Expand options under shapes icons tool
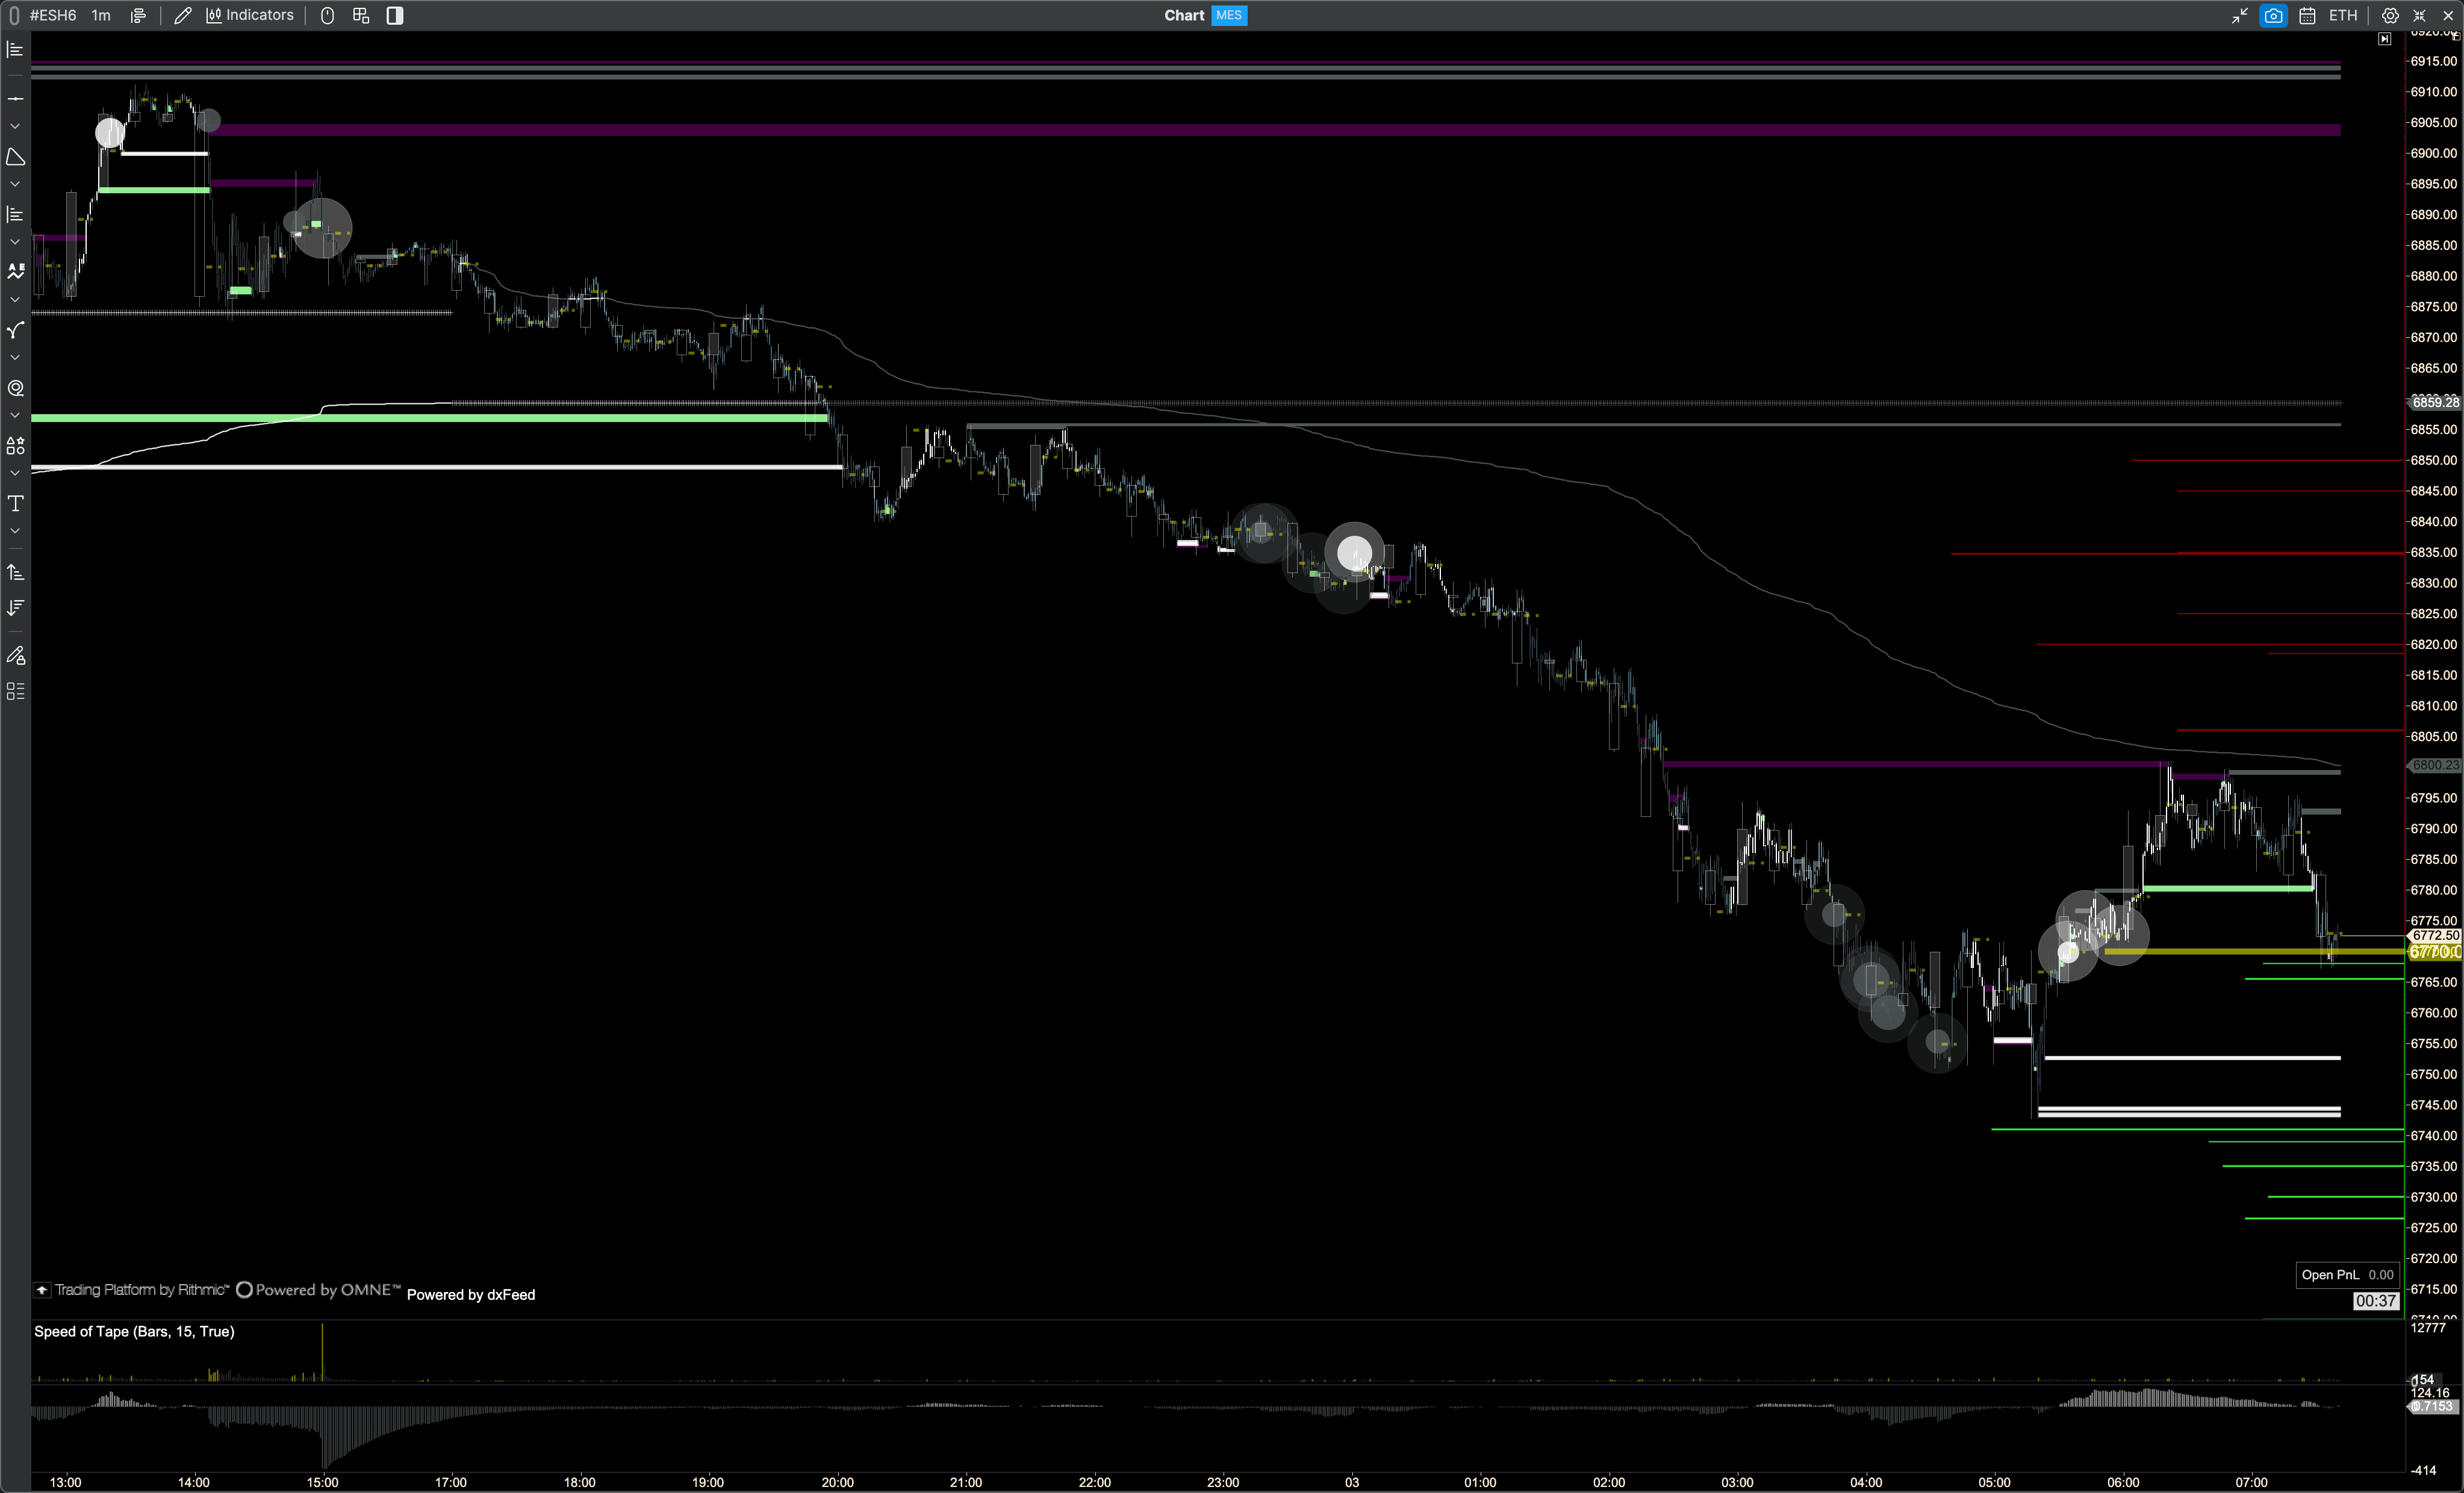Screen dimensions: 2464x1493 [x=15, y=473]
